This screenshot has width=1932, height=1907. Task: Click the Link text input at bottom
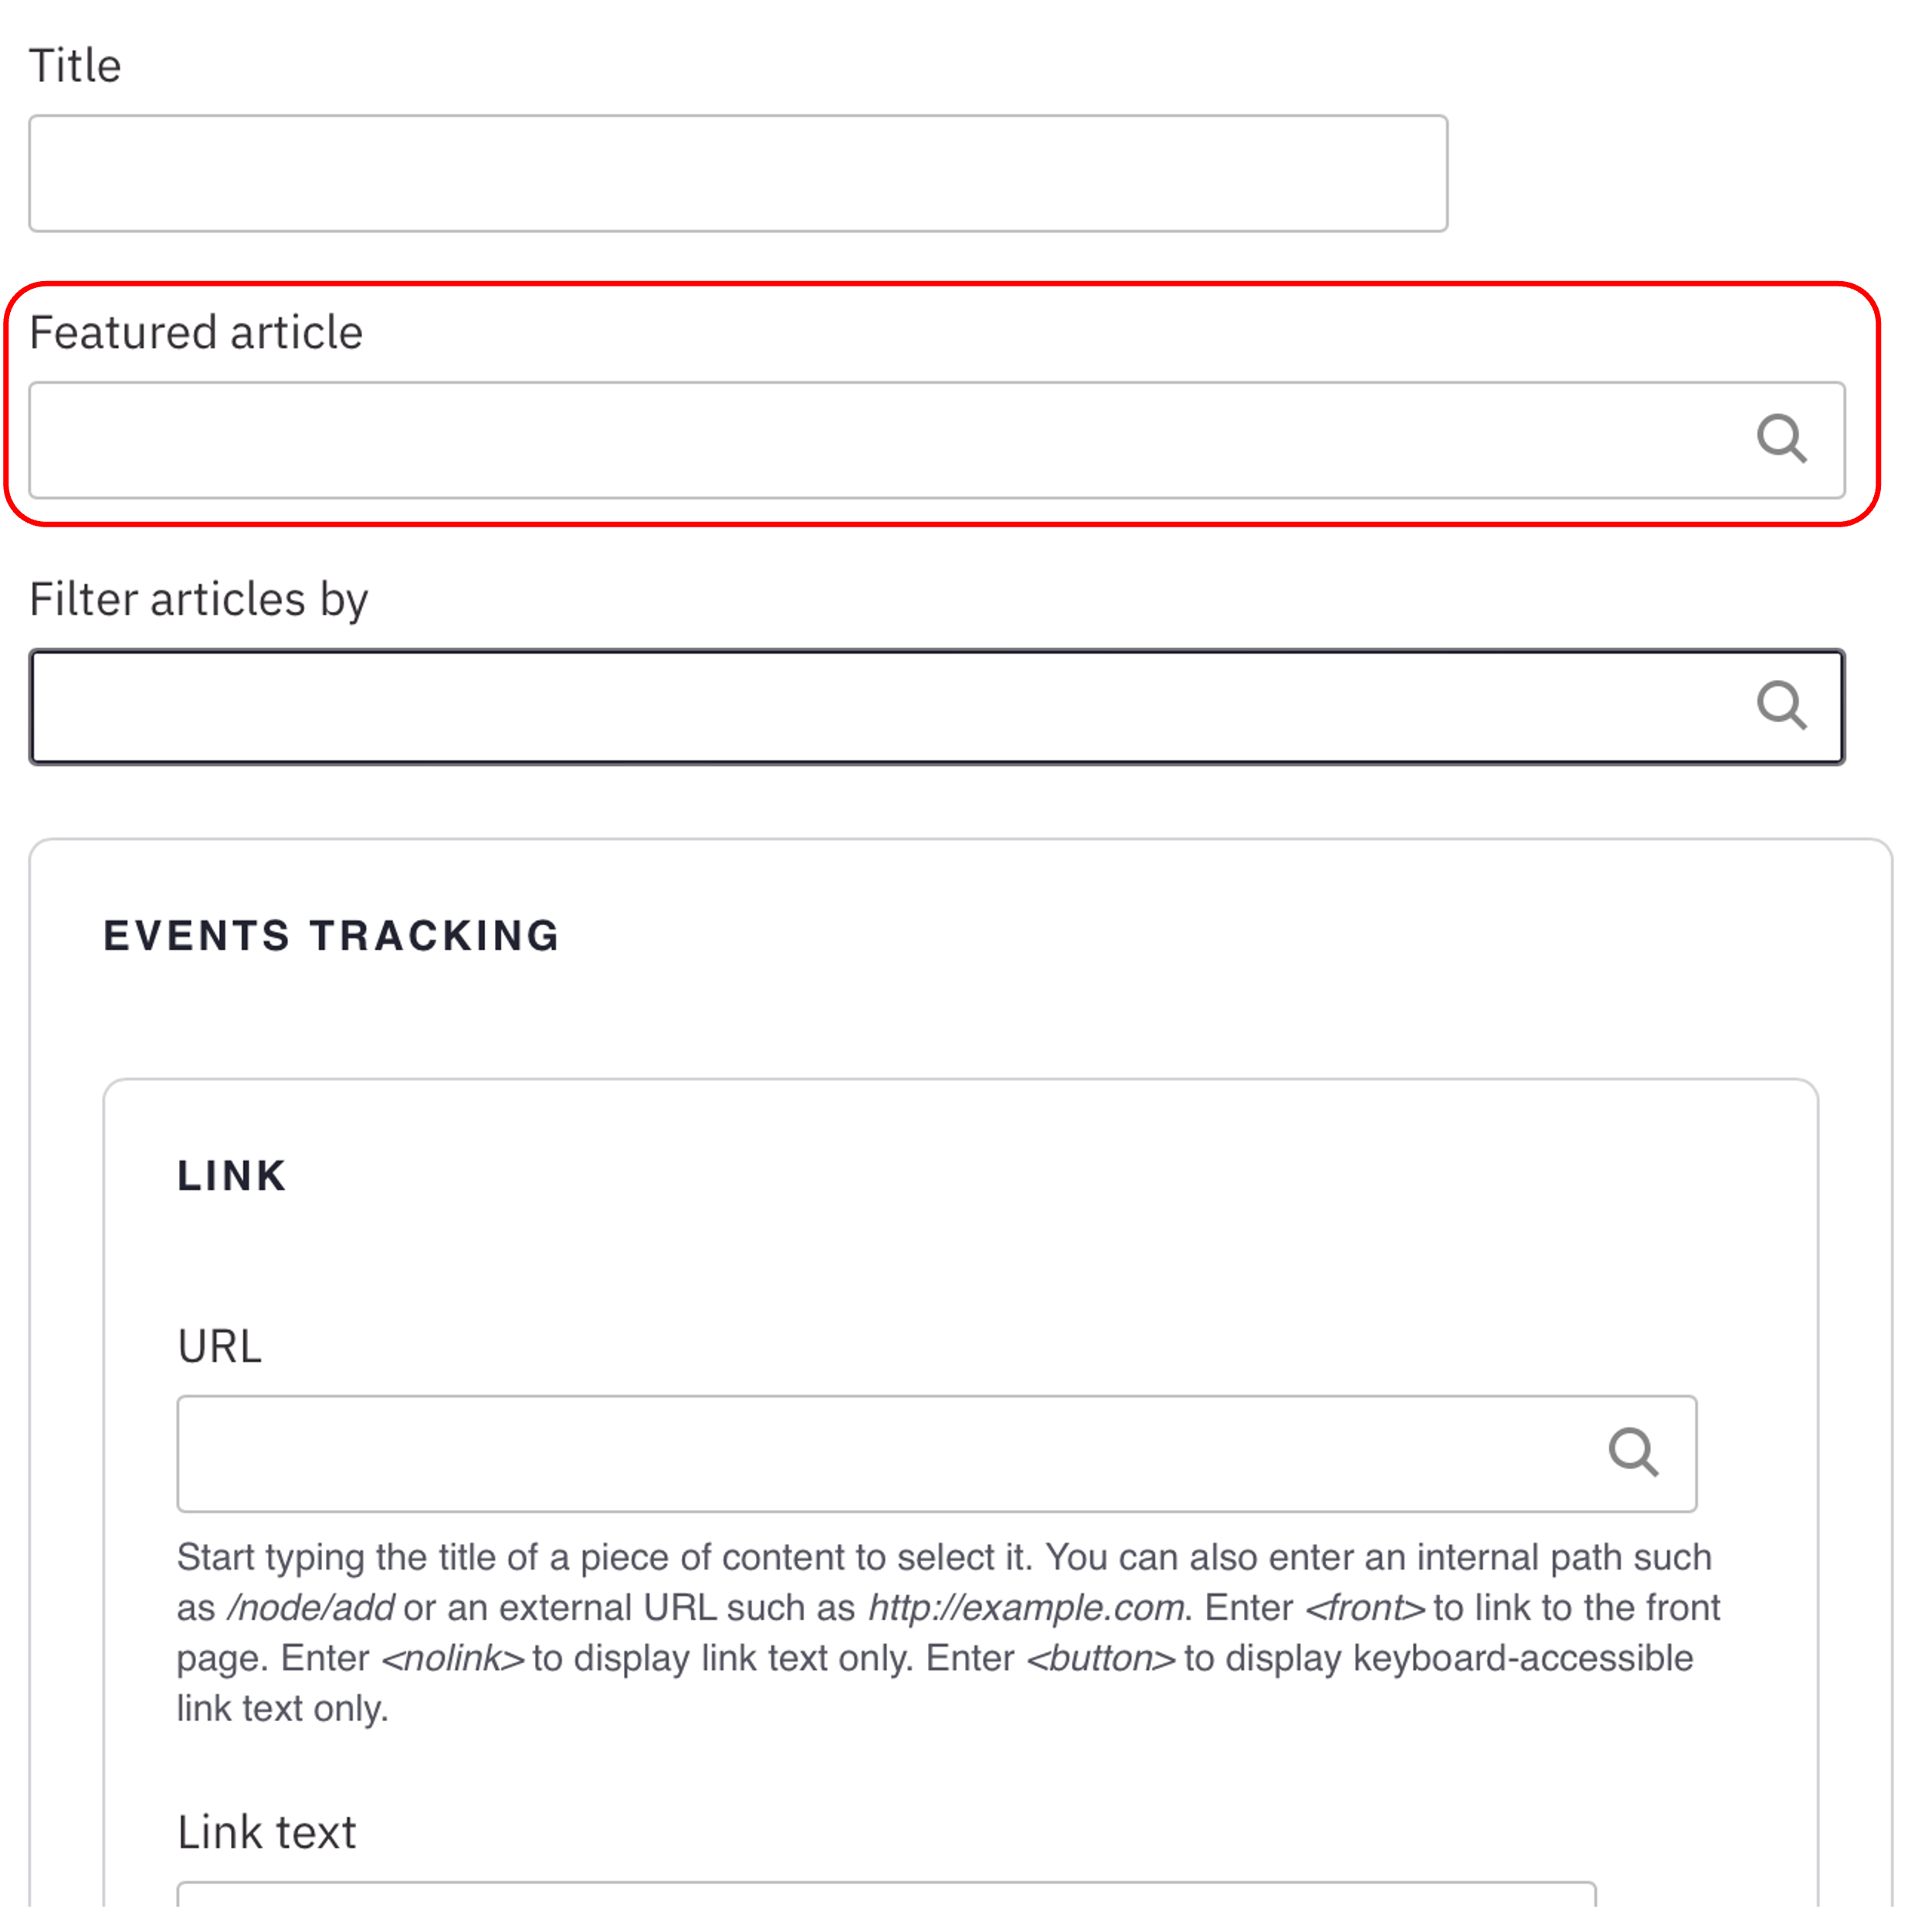click(x=885, y=1894)
